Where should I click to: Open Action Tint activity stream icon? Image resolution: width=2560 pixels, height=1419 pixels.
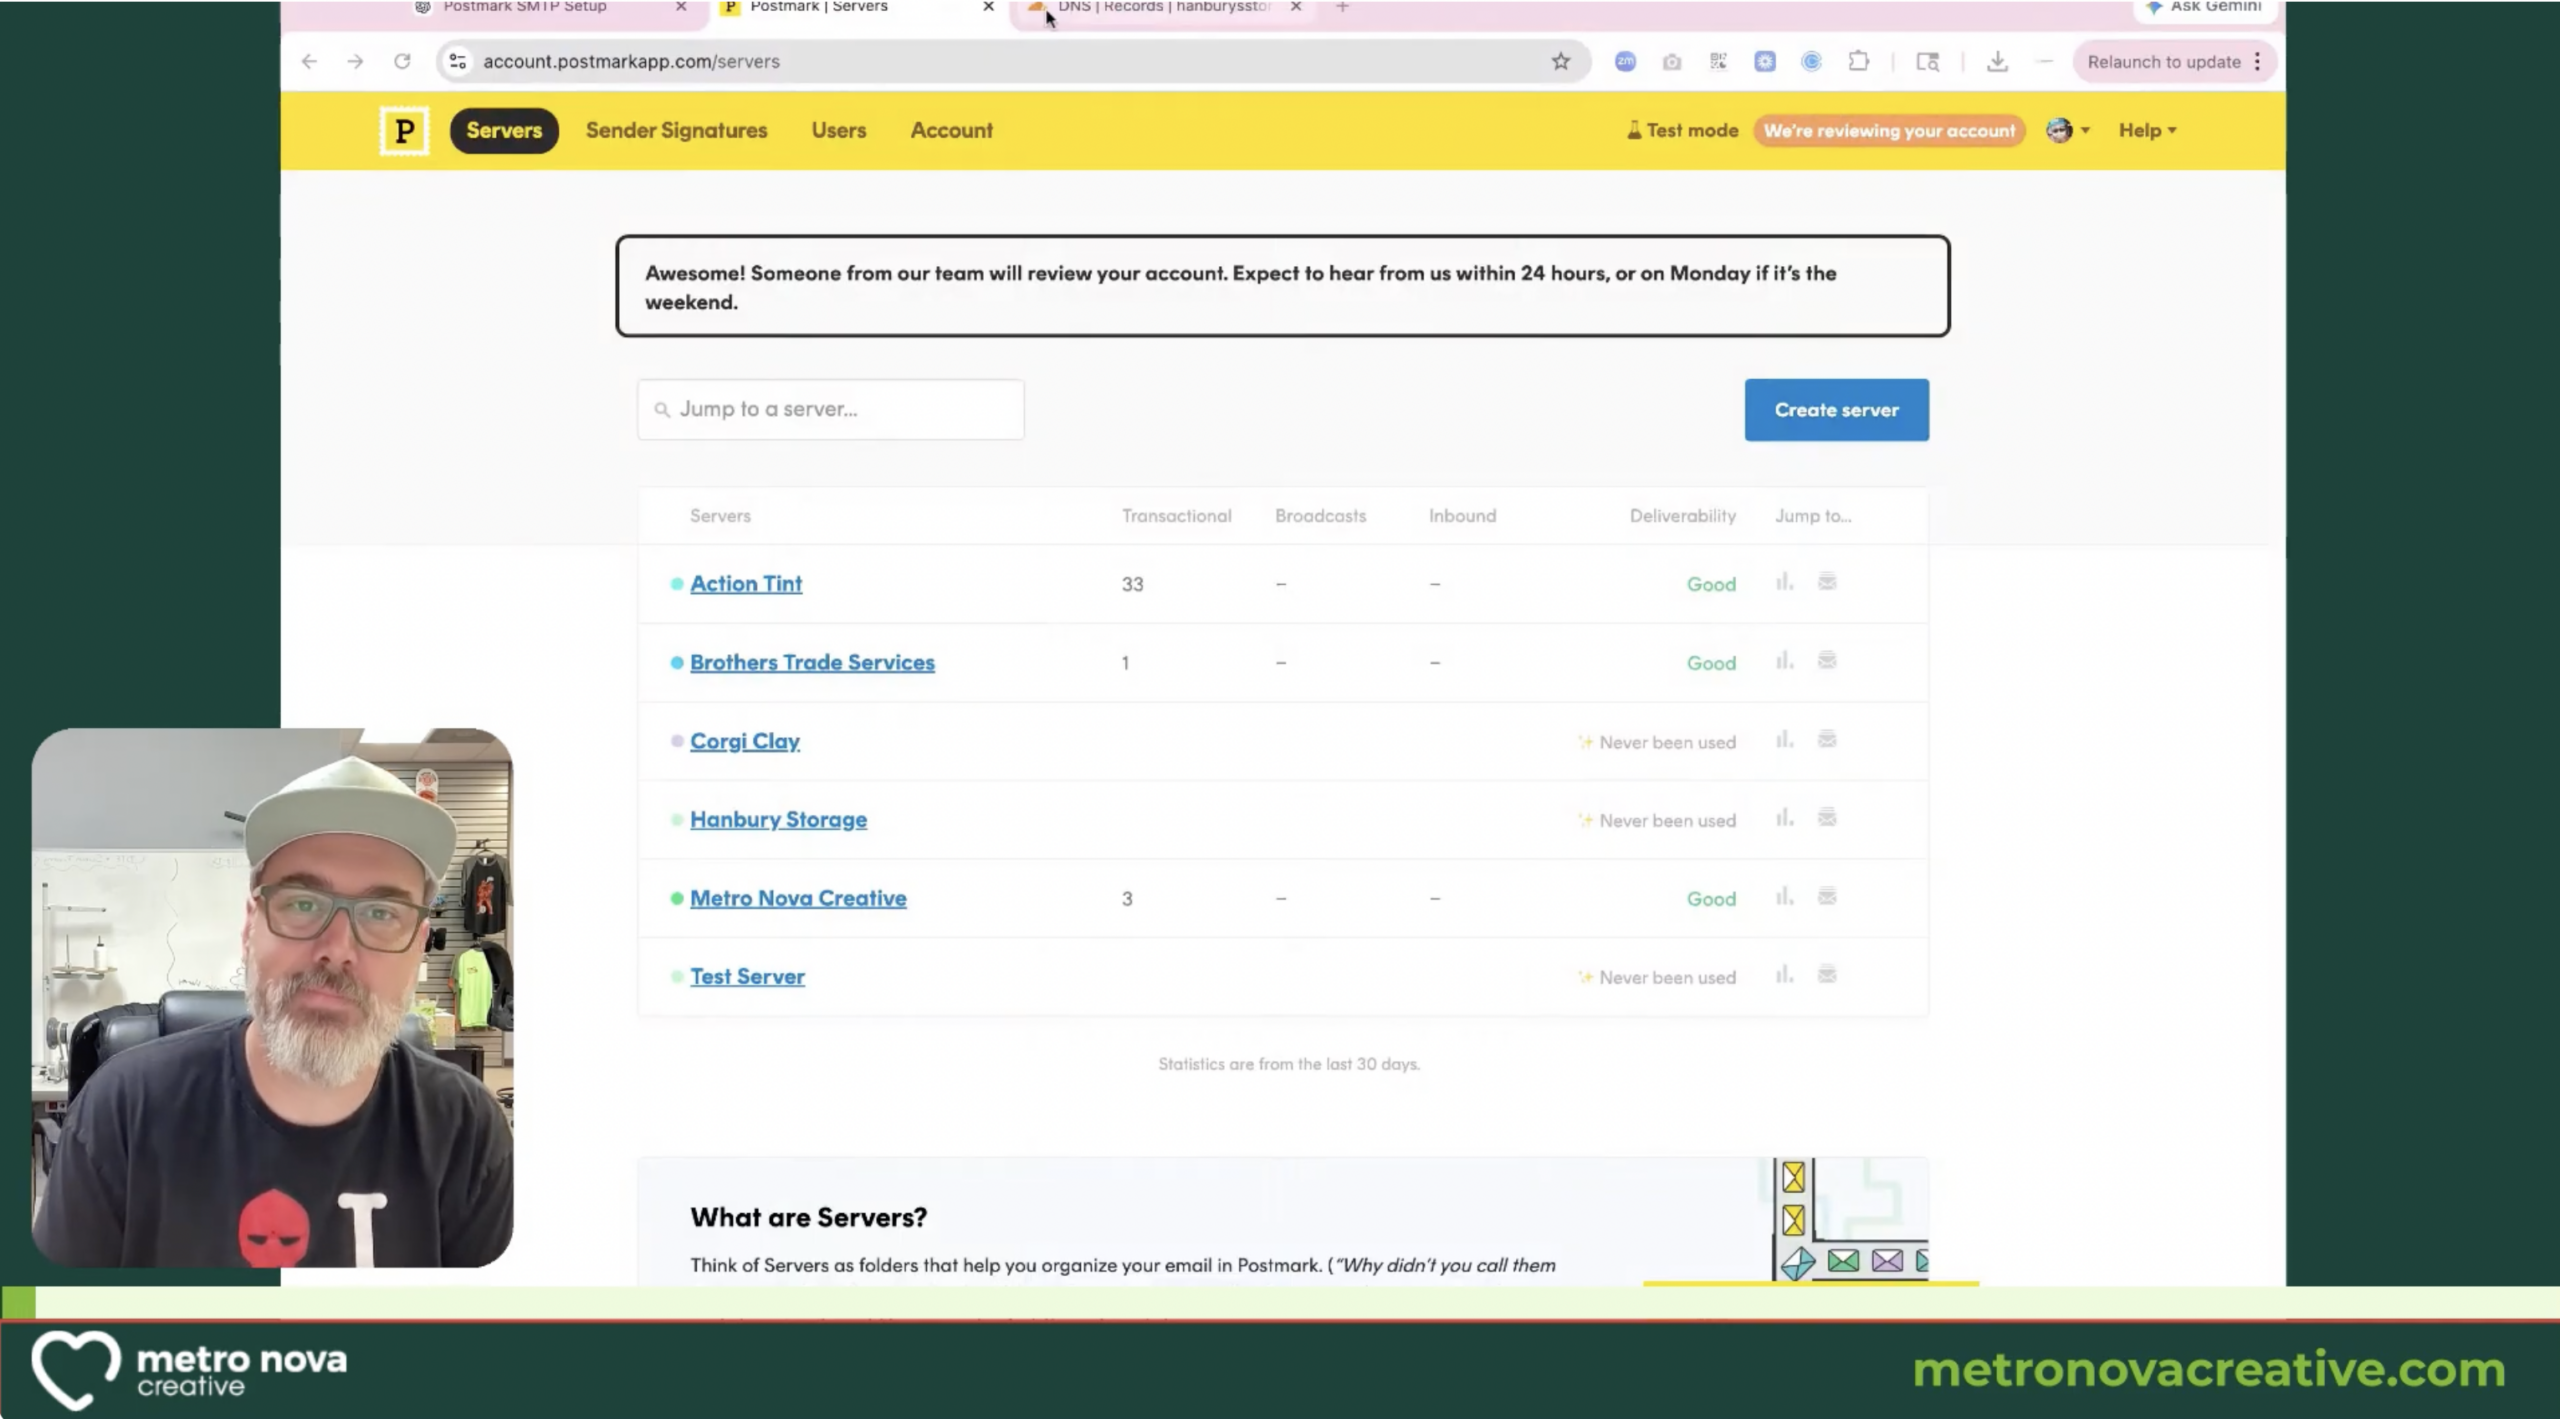[1827, 582]
